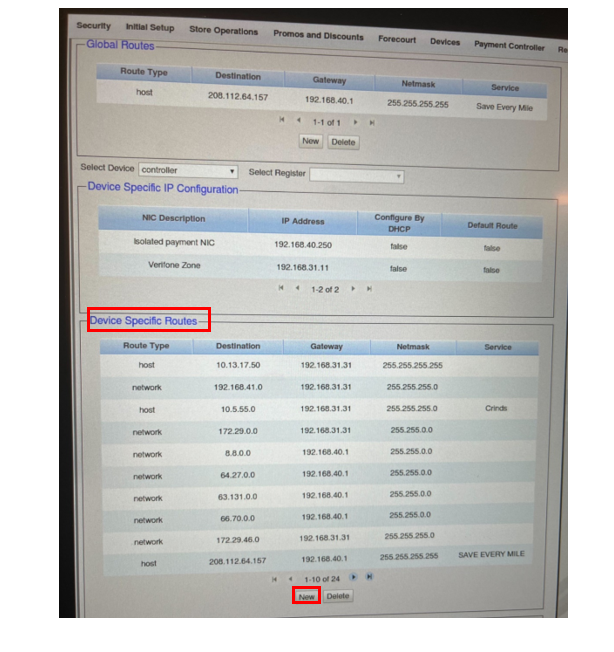
Task: Open the Payment Controller tab
Action: click(509, 46)
